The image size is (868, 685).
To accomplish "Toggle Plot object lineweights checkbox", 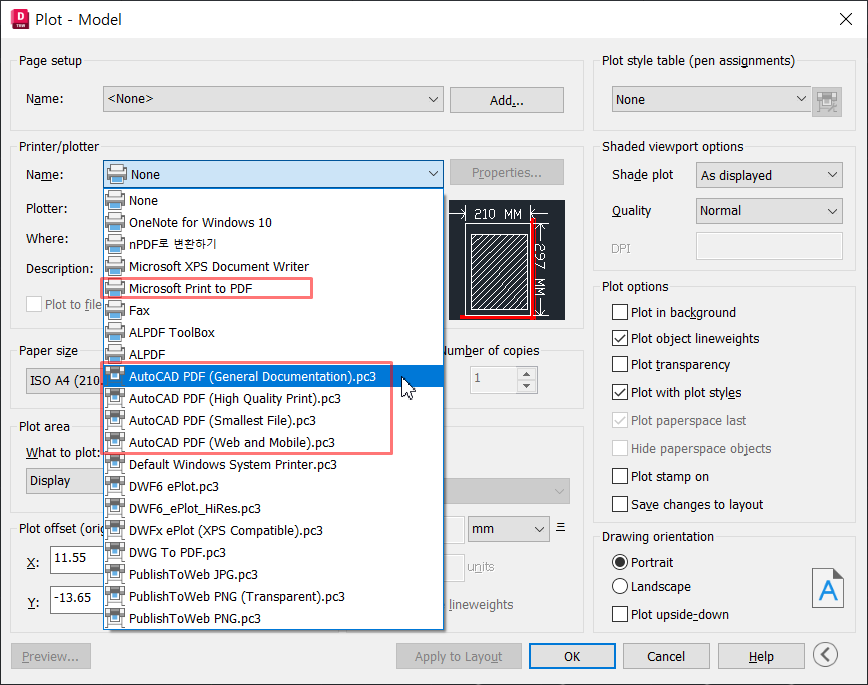I will point(619,338).
